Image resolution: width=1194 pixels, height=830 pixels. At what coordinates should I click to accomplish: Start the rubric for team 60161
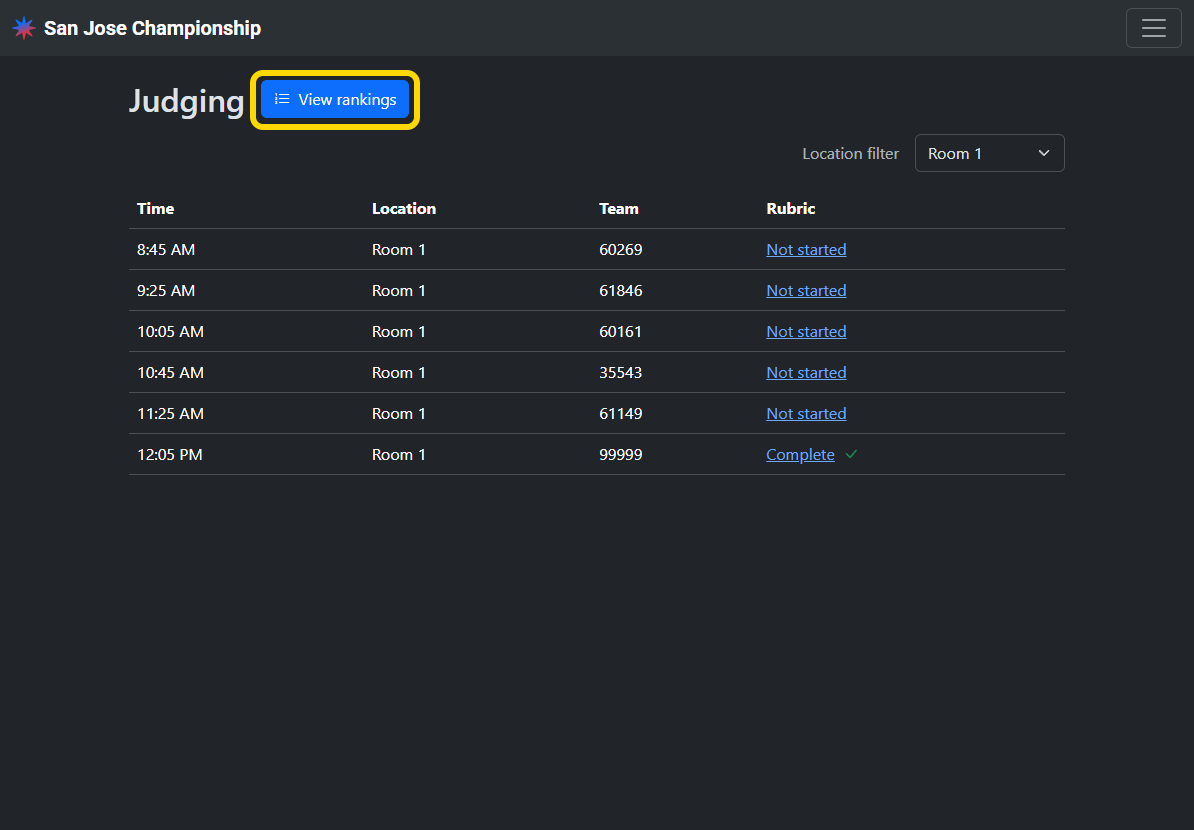pos(806,332)
